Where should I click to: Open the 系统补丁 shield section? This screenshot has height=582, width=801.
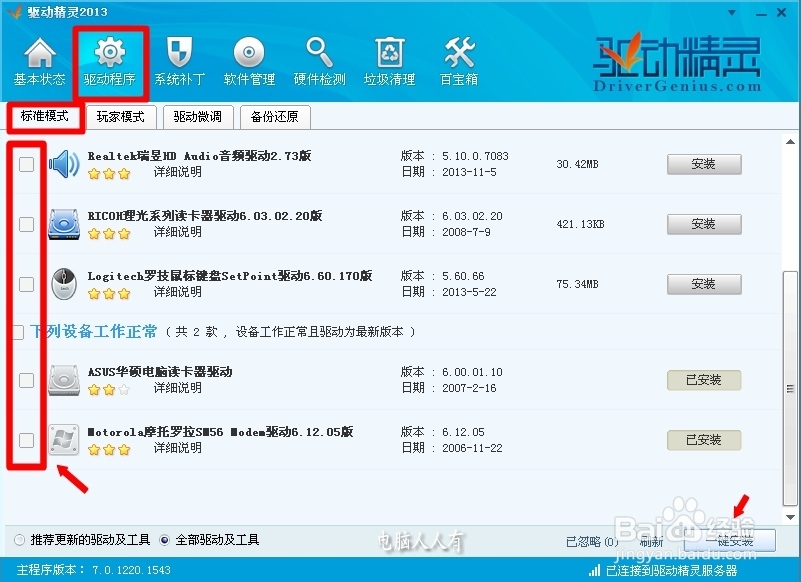pos(179,62)
